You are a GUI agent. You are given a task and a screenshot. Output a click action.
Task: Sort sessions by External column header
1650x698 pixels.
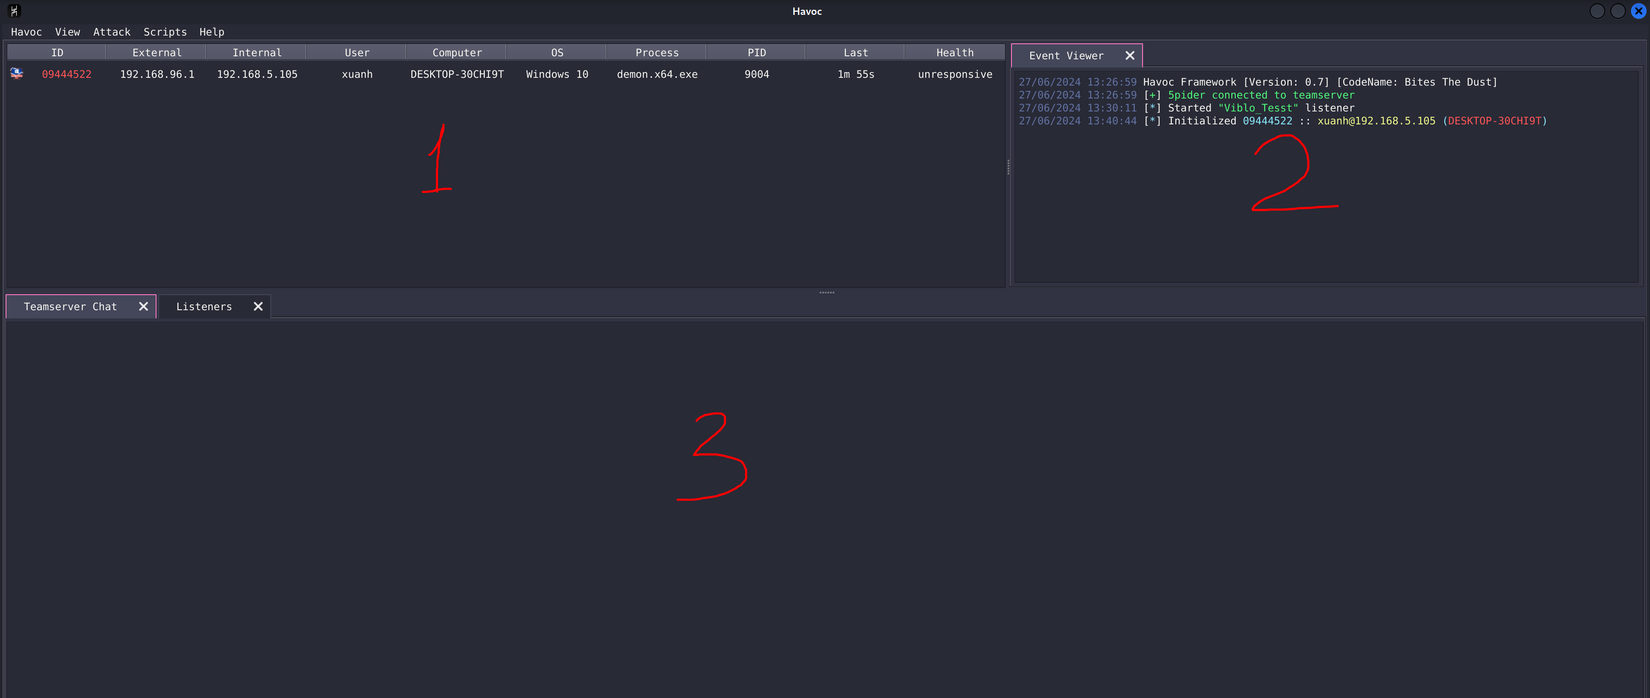pyautogui.click(x=157, y=52)
